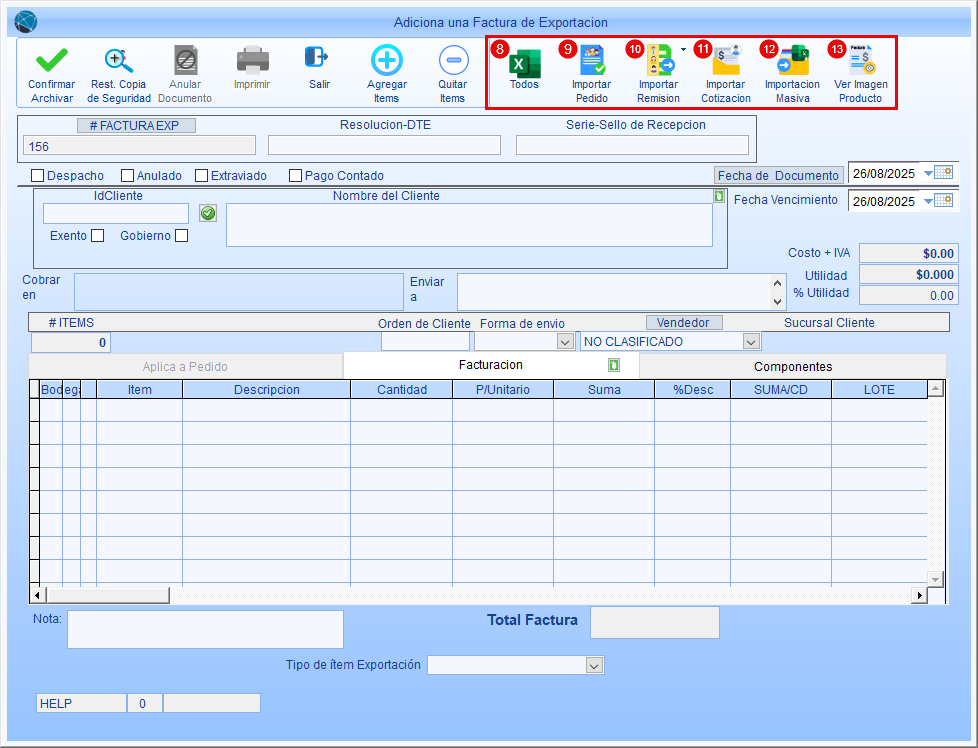Click the Salir exit icon
The height and width of the screenshot is (748, 978).
(318, 59)
